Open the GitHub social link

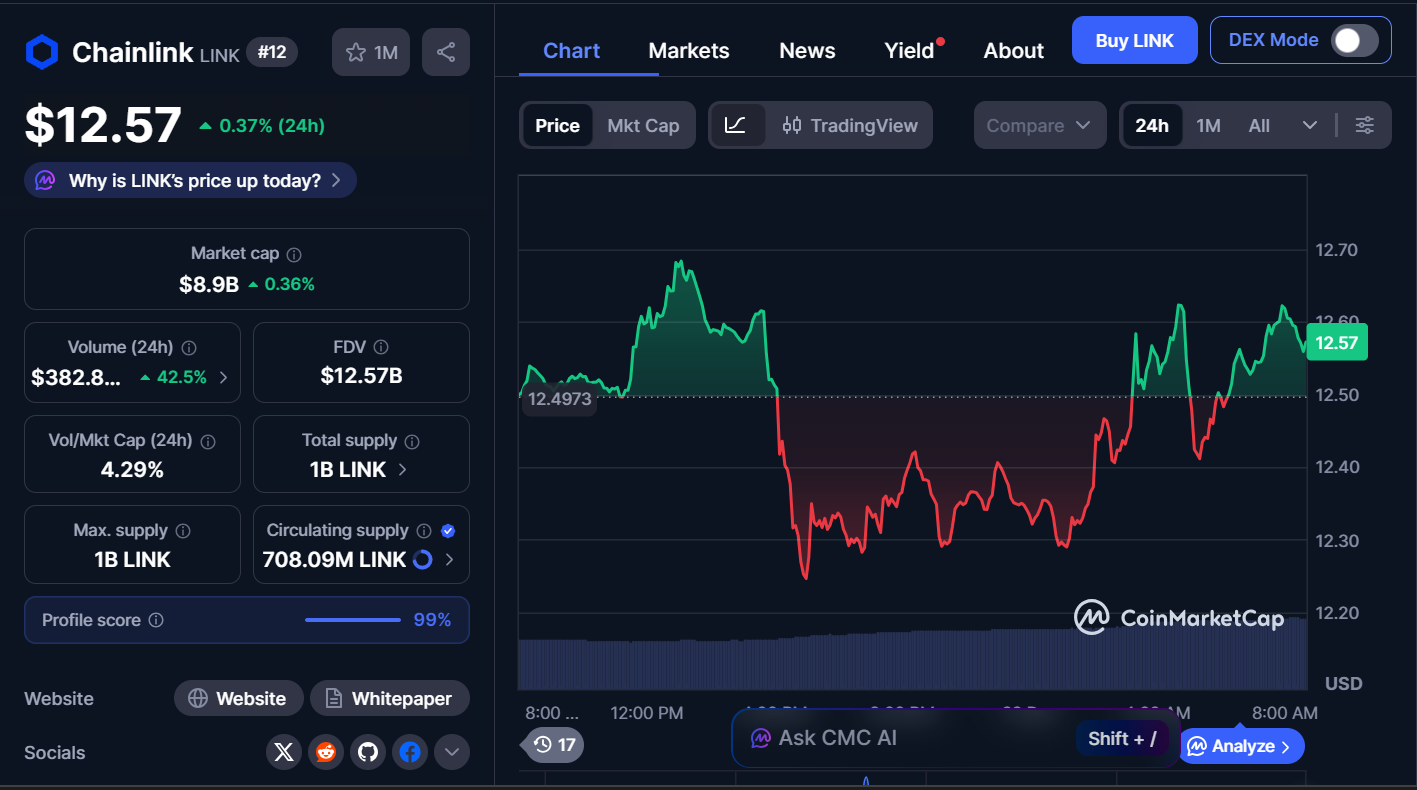pyautogui.click(x=368, y=752)
